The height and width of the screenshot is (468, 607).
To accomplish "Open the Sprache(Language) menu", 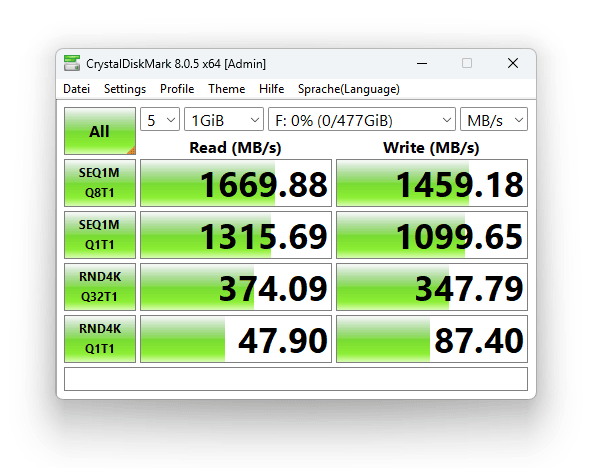I will pyautogui.click(x=348, y=89).
